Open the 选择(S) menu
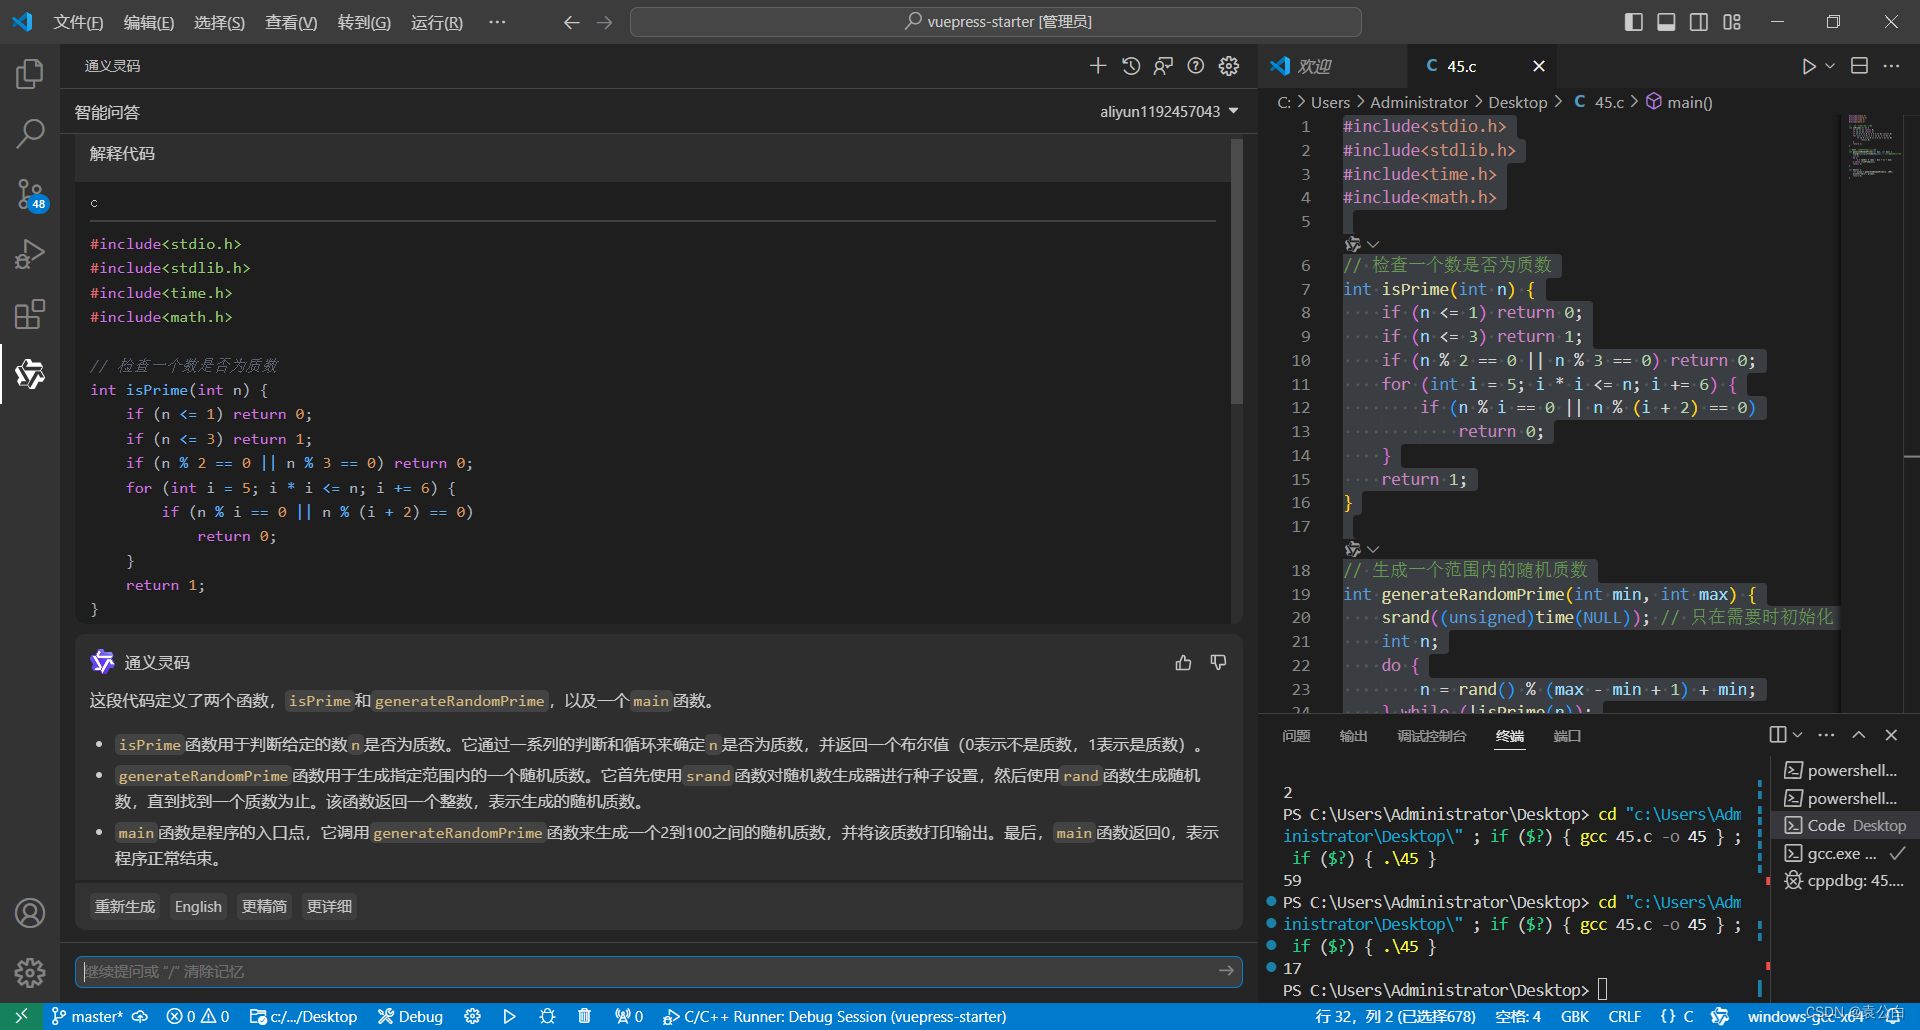 tap(219, 22)
